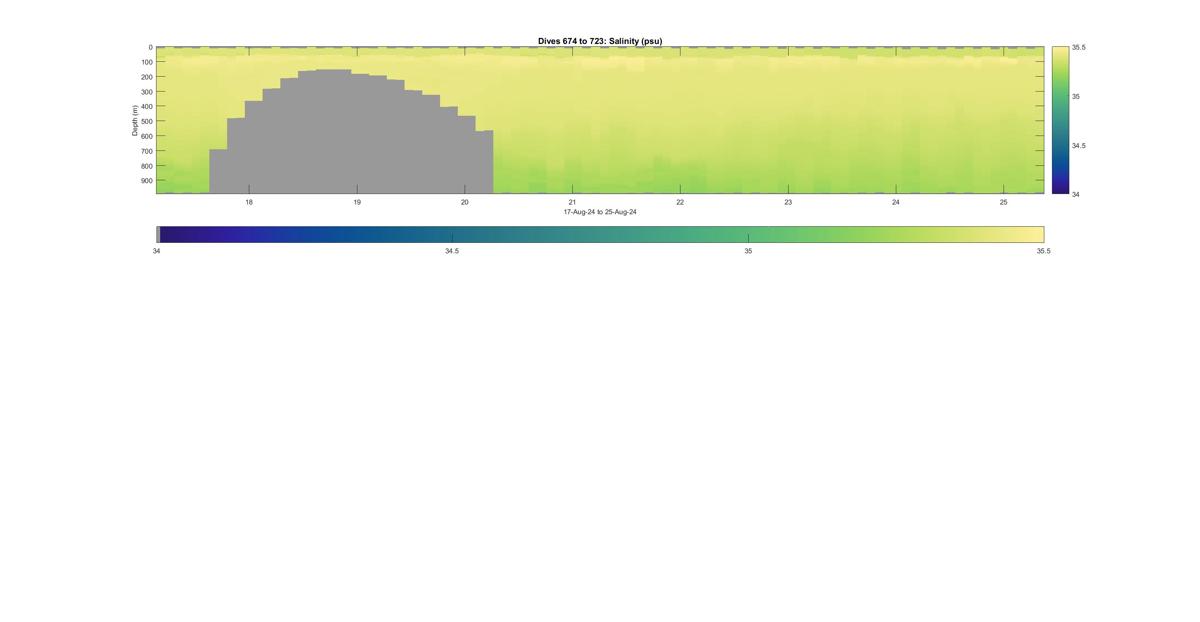The height and width of the screenshot is (622, 1200).
Task: Select depth tick label "500"
Action: click(x=146, y=122)
